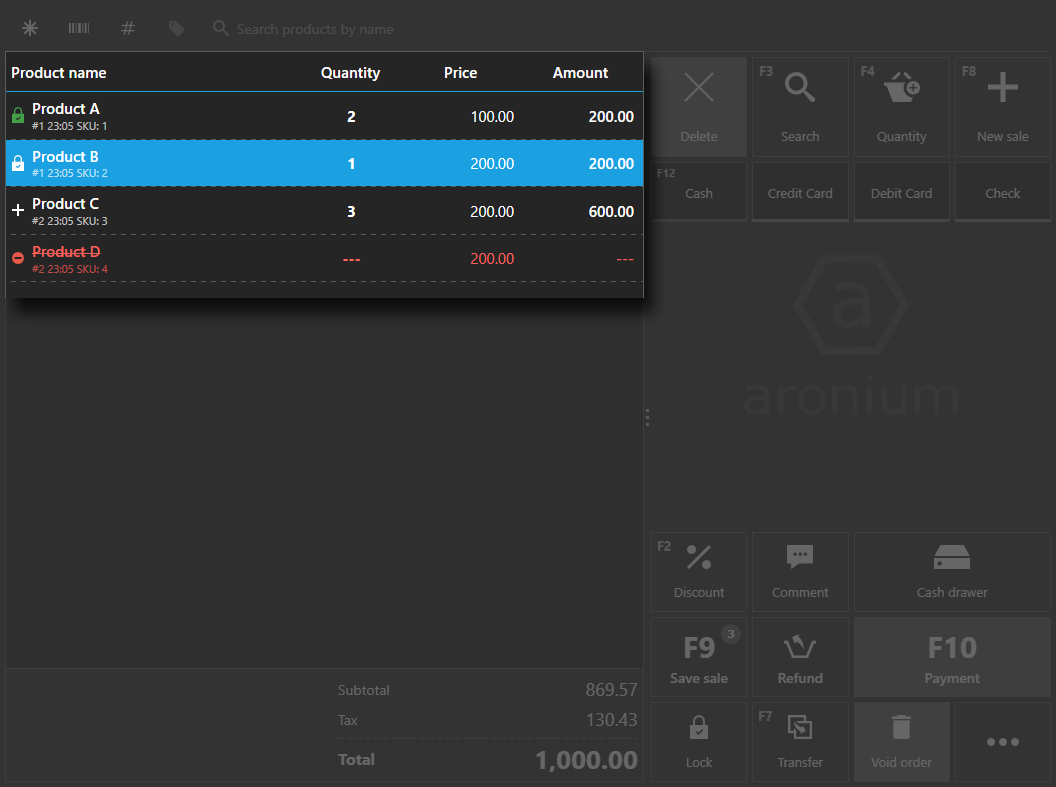
Task: Toggle the Lock button
Action: click(698, 742)
